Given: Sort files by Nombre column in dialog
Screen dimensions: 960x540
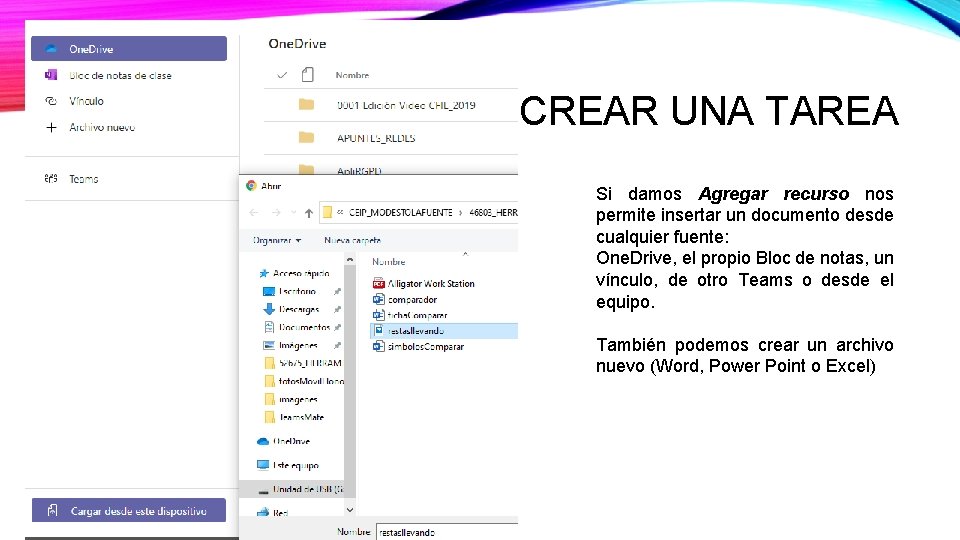Looking at the screenshot, I should pos(389,261).
